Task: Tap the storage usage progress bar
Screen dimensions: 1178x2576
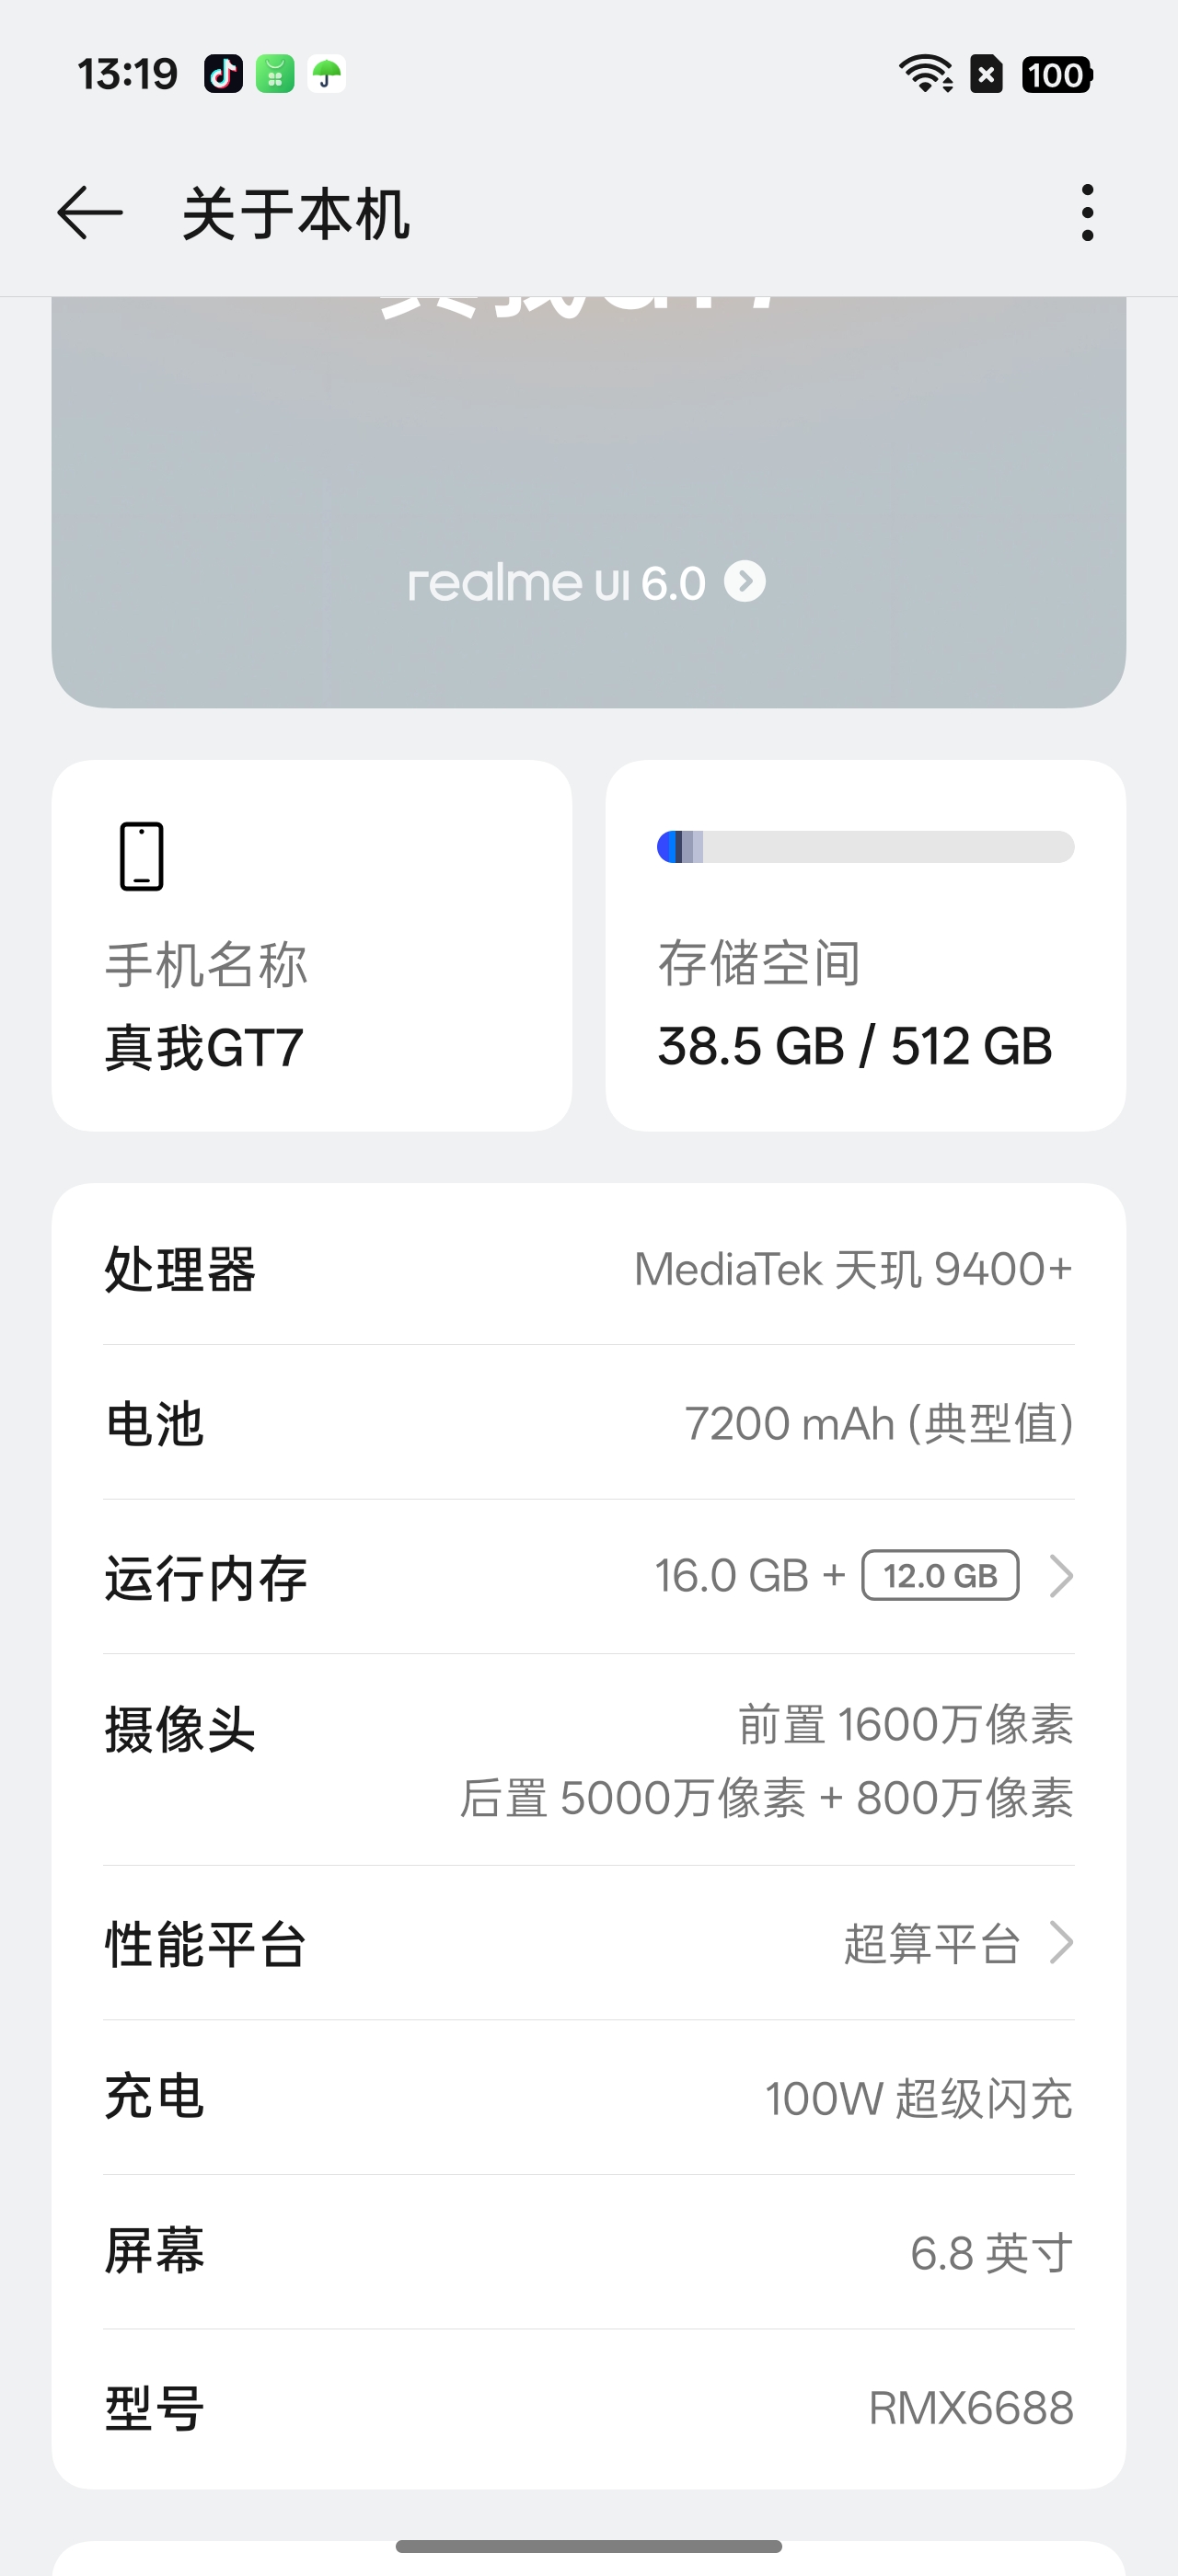Action: coord(865,847)
